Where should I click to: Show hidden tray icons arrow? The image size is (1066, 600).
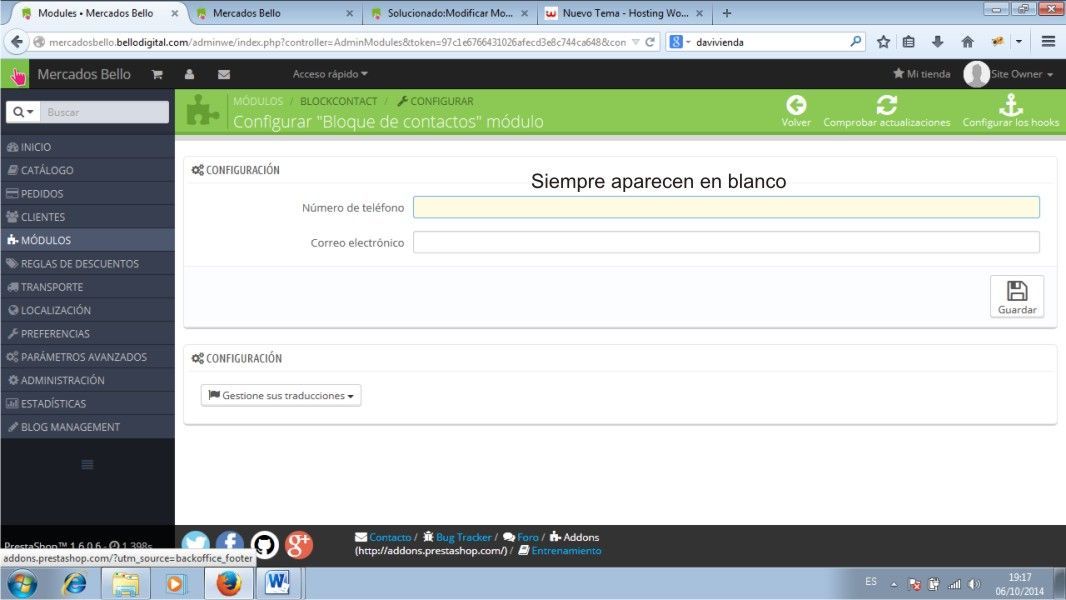pos(894,584)
